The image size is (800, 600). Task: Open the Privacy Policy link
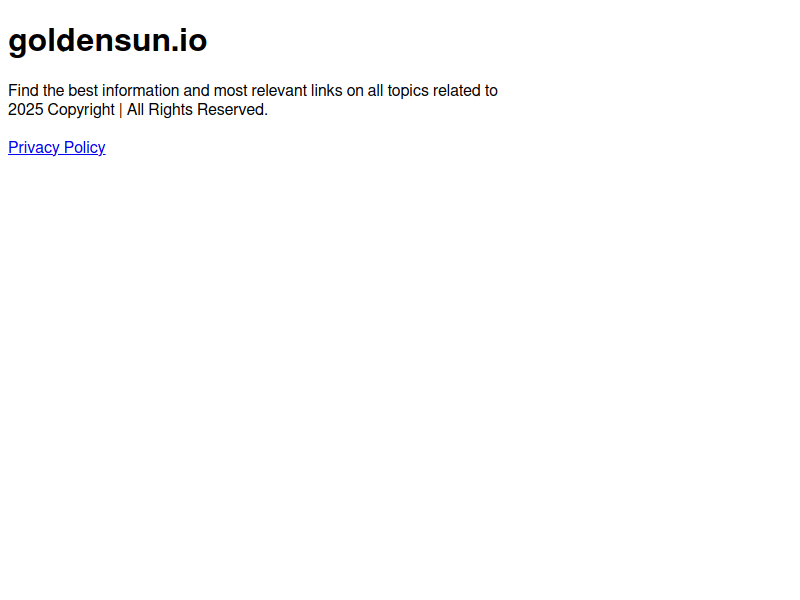coord(57,147)
